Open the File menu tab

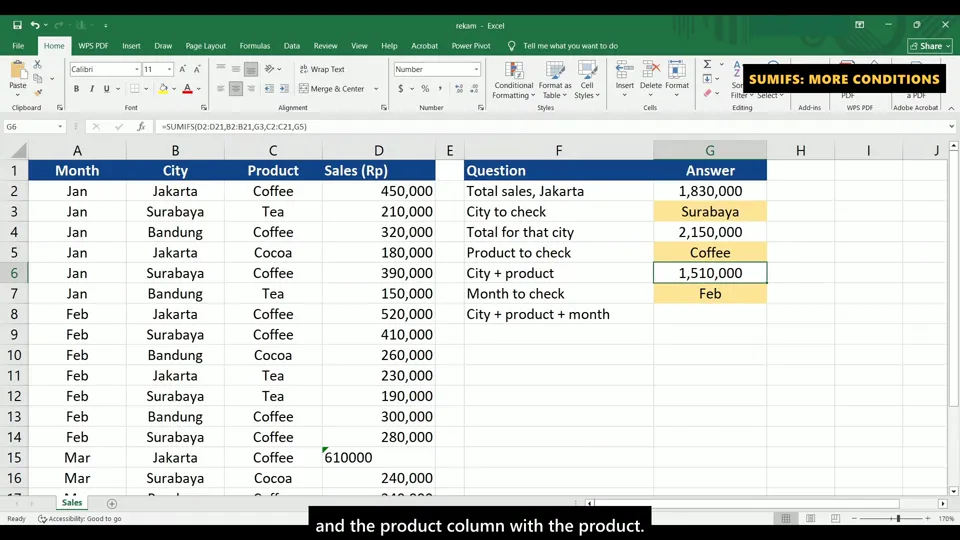pyautogui.click(x=18, y=46)
